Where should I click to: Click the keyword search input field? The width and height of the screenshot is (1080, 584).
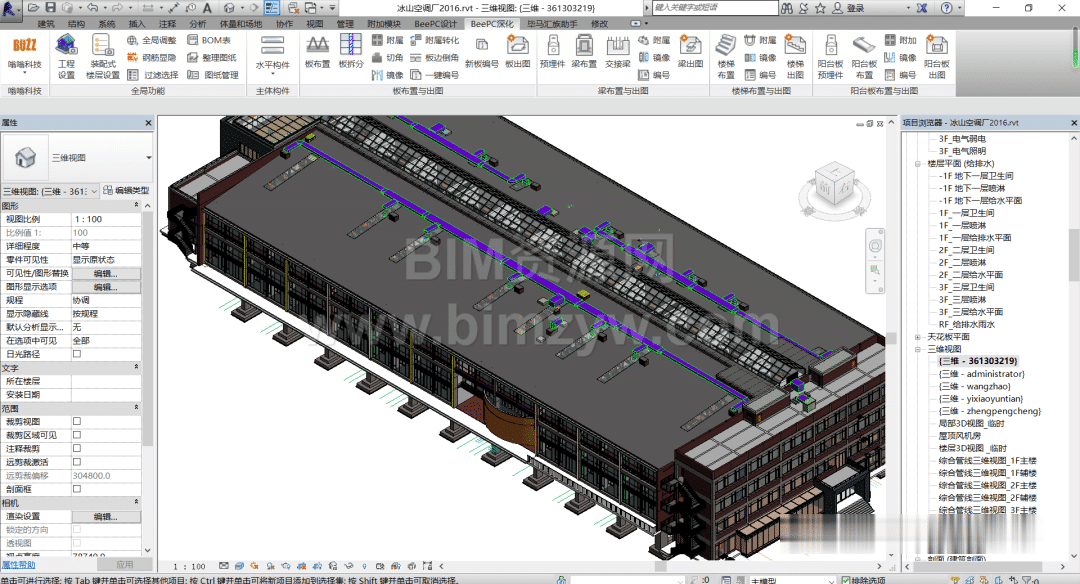point(715,8)
